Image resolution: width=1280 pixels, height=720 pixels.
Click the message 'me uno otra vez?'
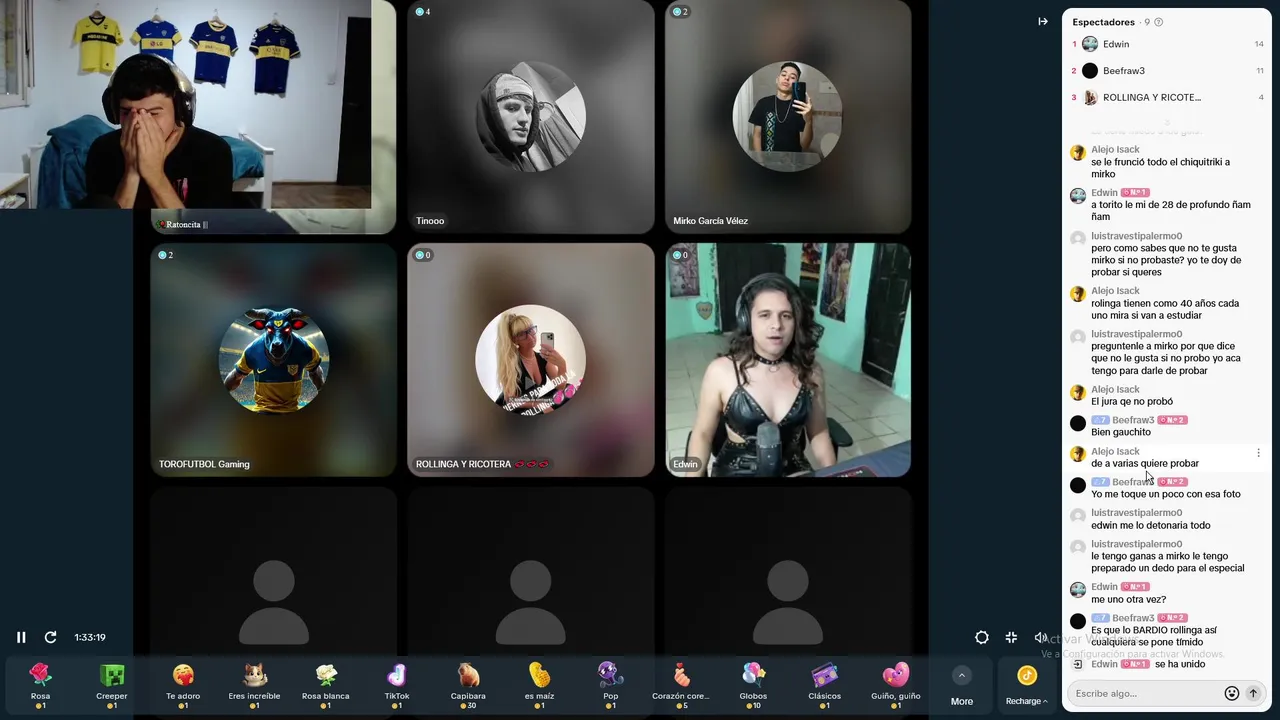coord(1128,599)
